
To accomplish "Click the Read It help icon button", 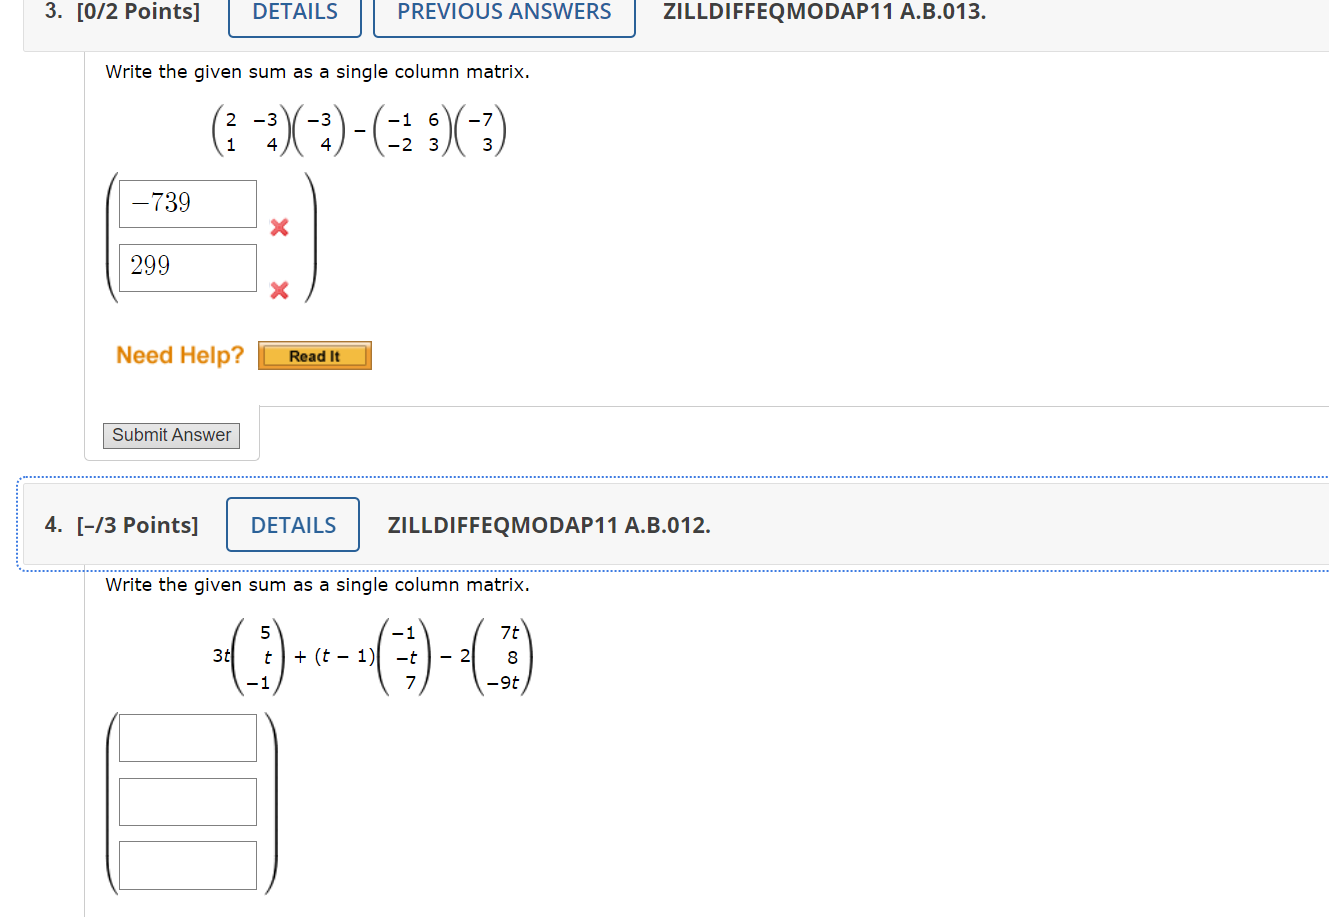I will (x=314, y=355).
